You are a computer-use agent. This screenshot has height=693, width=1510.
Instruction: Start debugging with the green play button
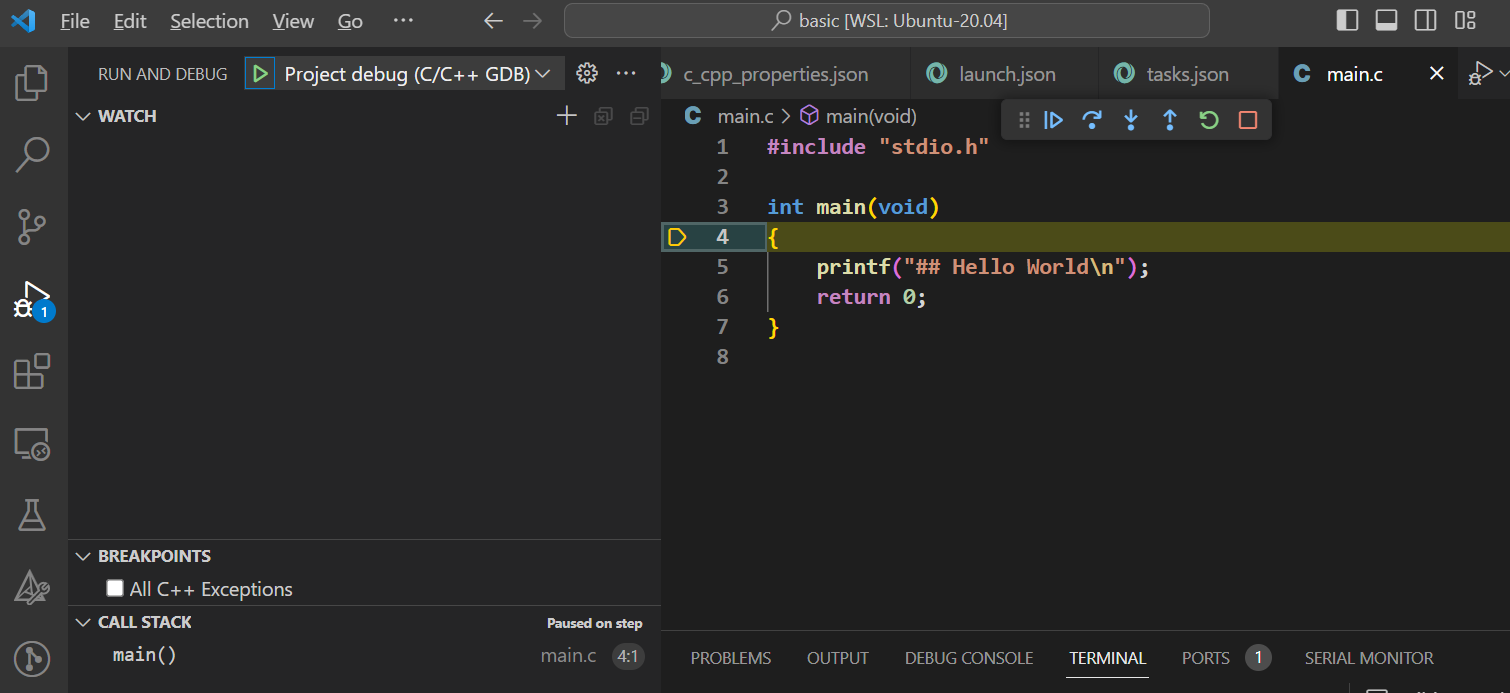pos(260,73)
